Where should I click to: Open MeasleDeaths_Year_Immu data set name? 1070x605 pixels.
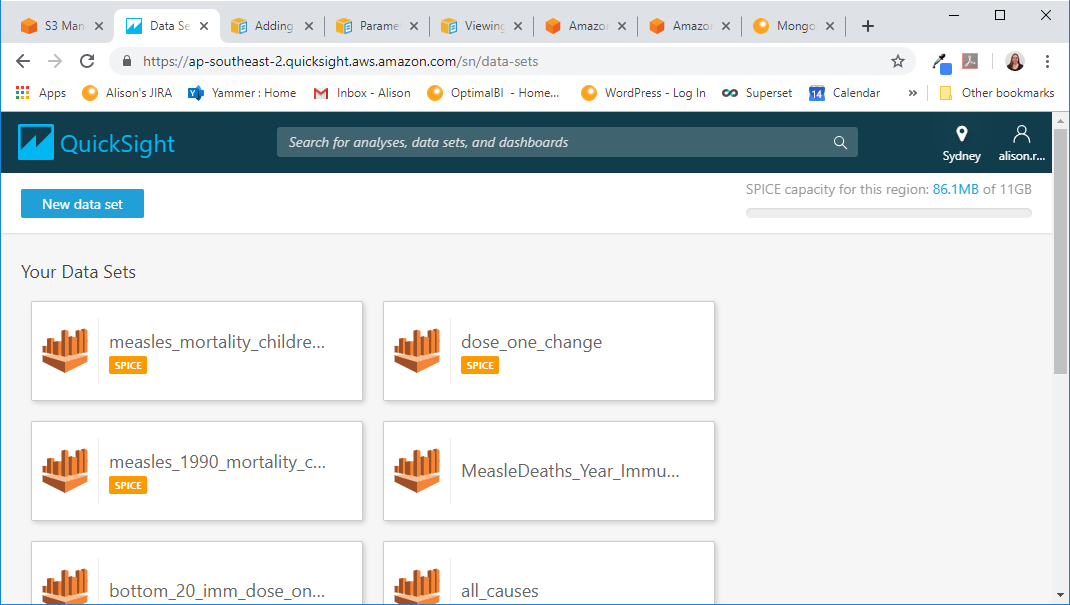pyautogui.click(x=570, y=471)
